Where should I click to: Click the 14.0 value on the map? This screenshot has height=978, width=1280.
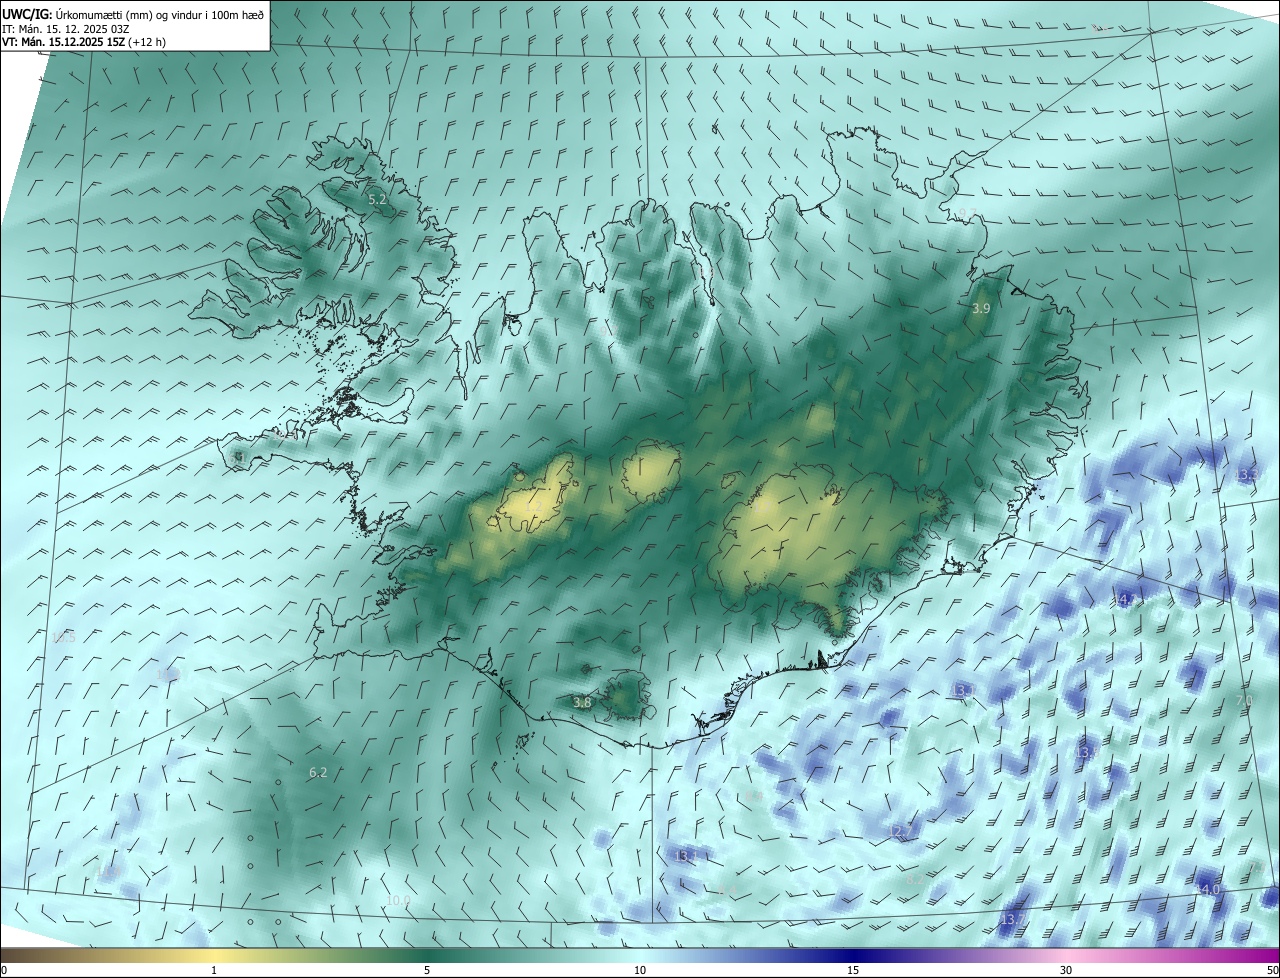pyautogui.click(x=1208, y=889)
